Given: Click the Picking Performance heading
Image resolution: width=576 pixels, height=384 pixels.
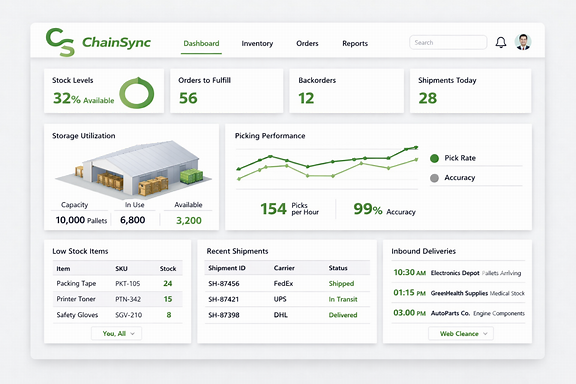Looking at the screenshot, I should [270, 136].
